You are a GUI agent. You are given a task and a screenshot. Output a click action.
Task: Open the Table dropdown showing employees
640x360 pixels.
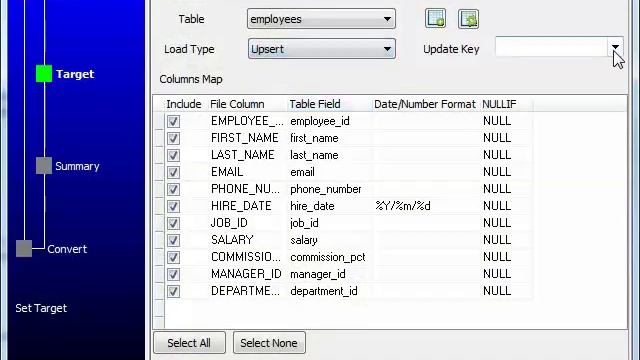[x=321, y=19]
